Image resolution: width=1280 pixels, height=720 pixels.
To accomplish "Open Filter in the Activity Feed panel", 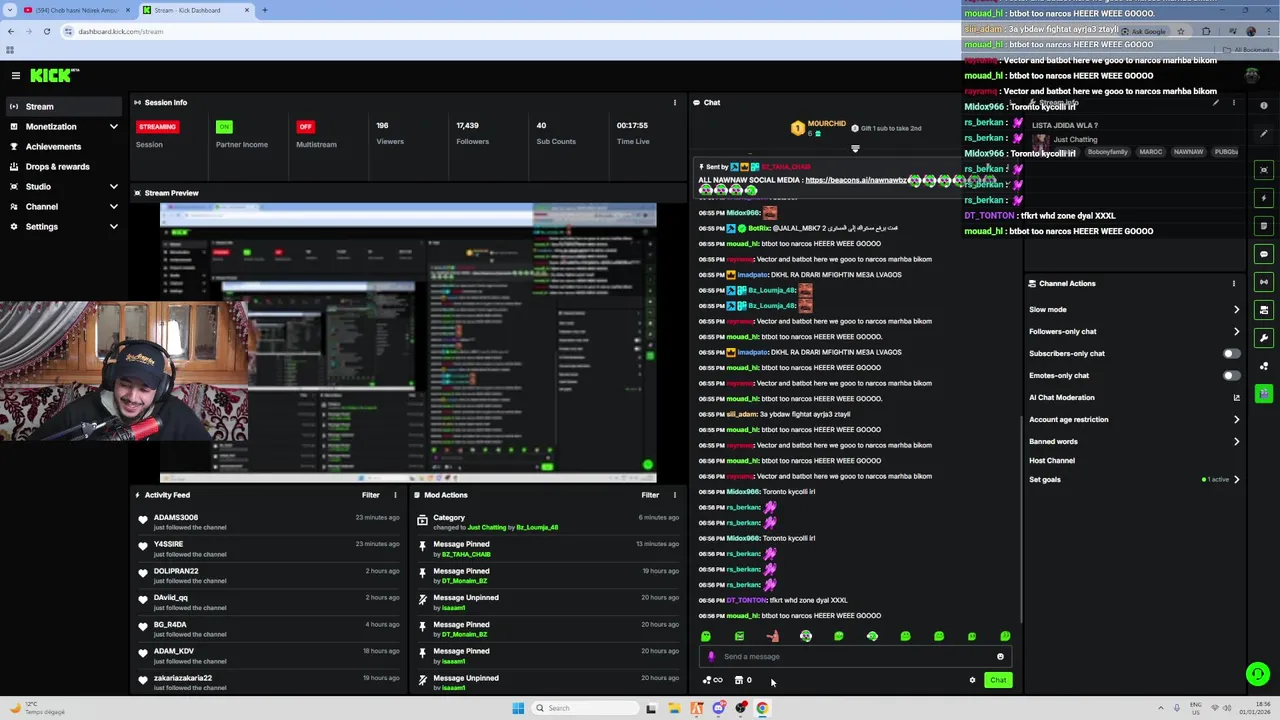I will point(370,495).
